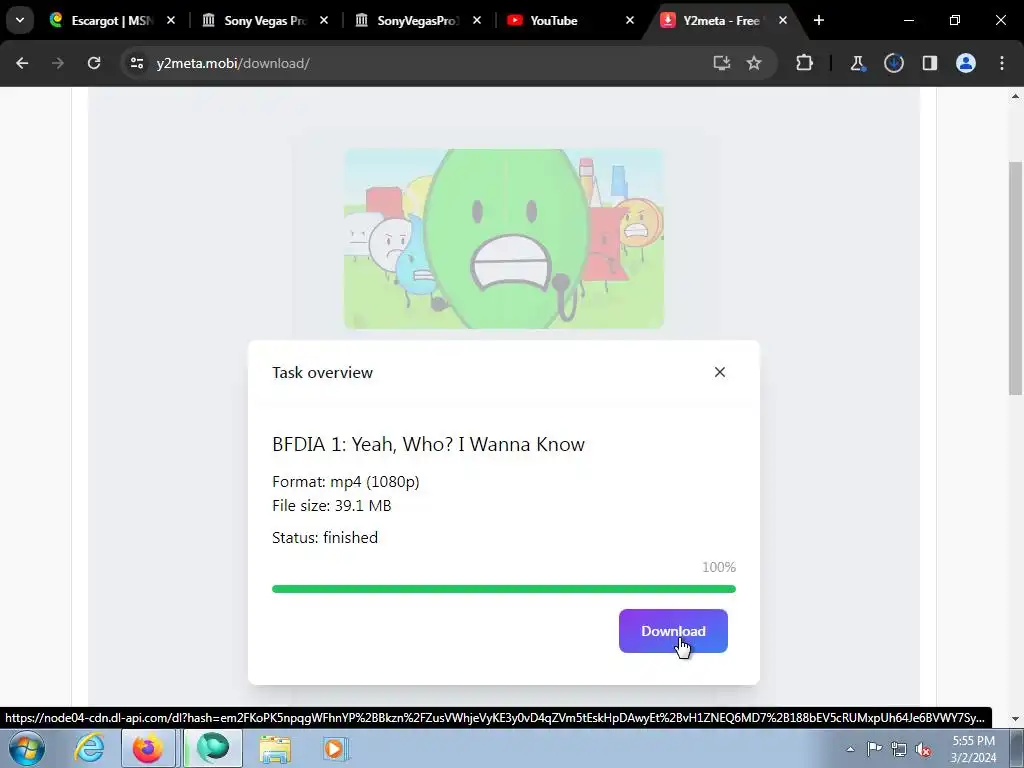The height and width of the screenshot is (768, 1024).
Task: Open Chrome Labs flask icon
Action: tap(857, 63)
